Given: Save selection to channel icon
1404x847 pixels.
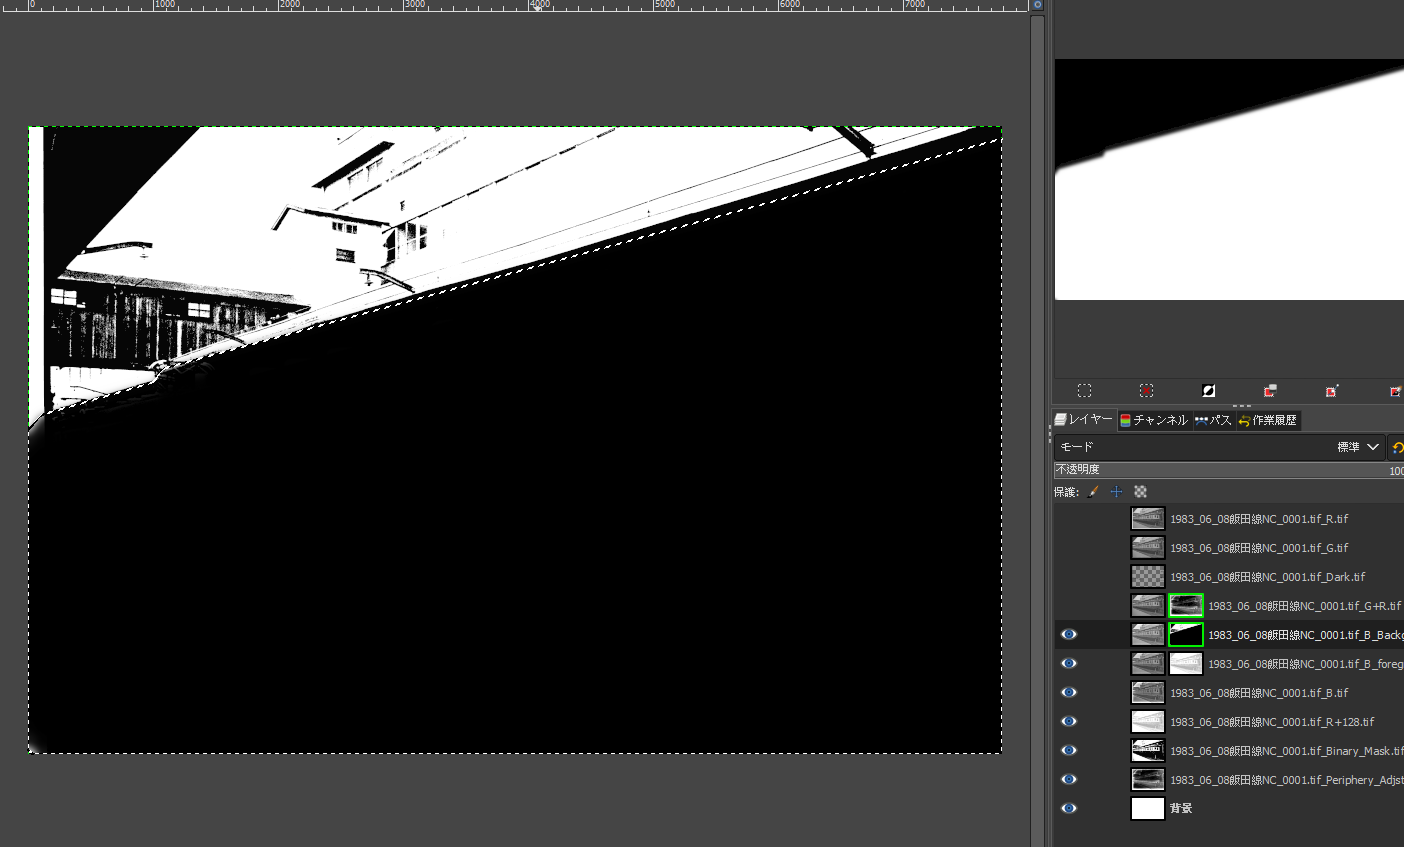Looking at the screenshot, I should (1270, 391).
